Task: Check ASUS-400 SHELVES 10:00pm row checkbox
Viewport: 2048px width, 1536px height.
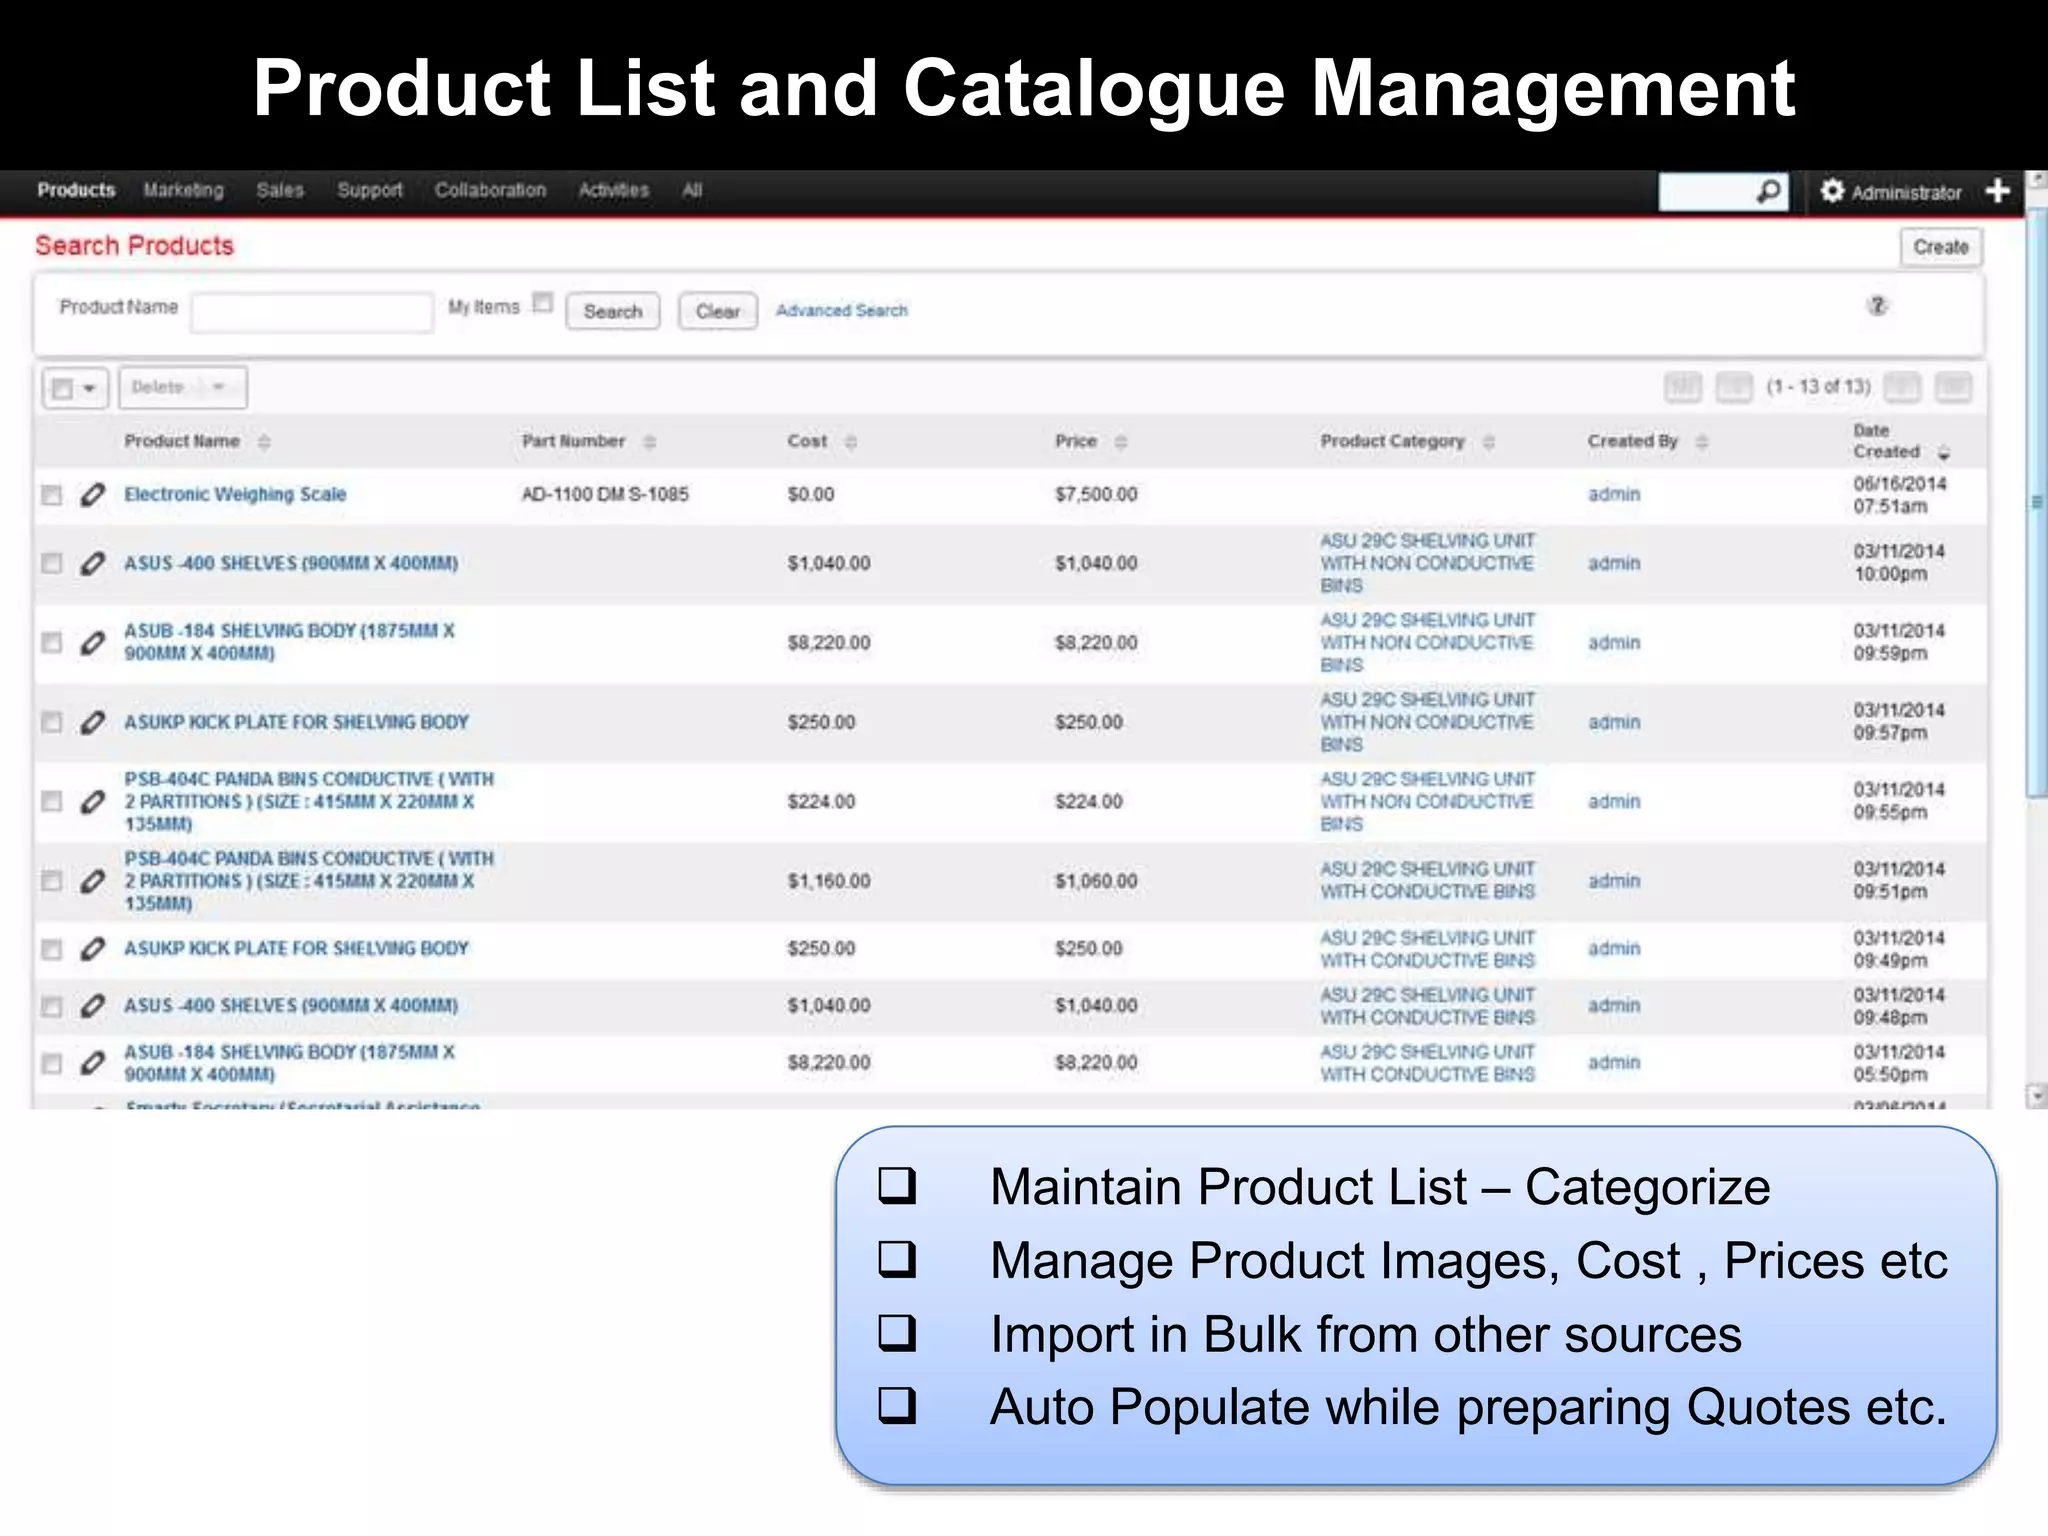Action: [x=51, y=563]
